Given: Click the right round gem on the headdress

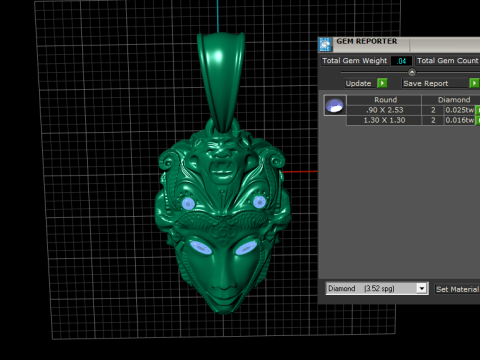Looking at the screenshot, I should click(x=259, y=202).
